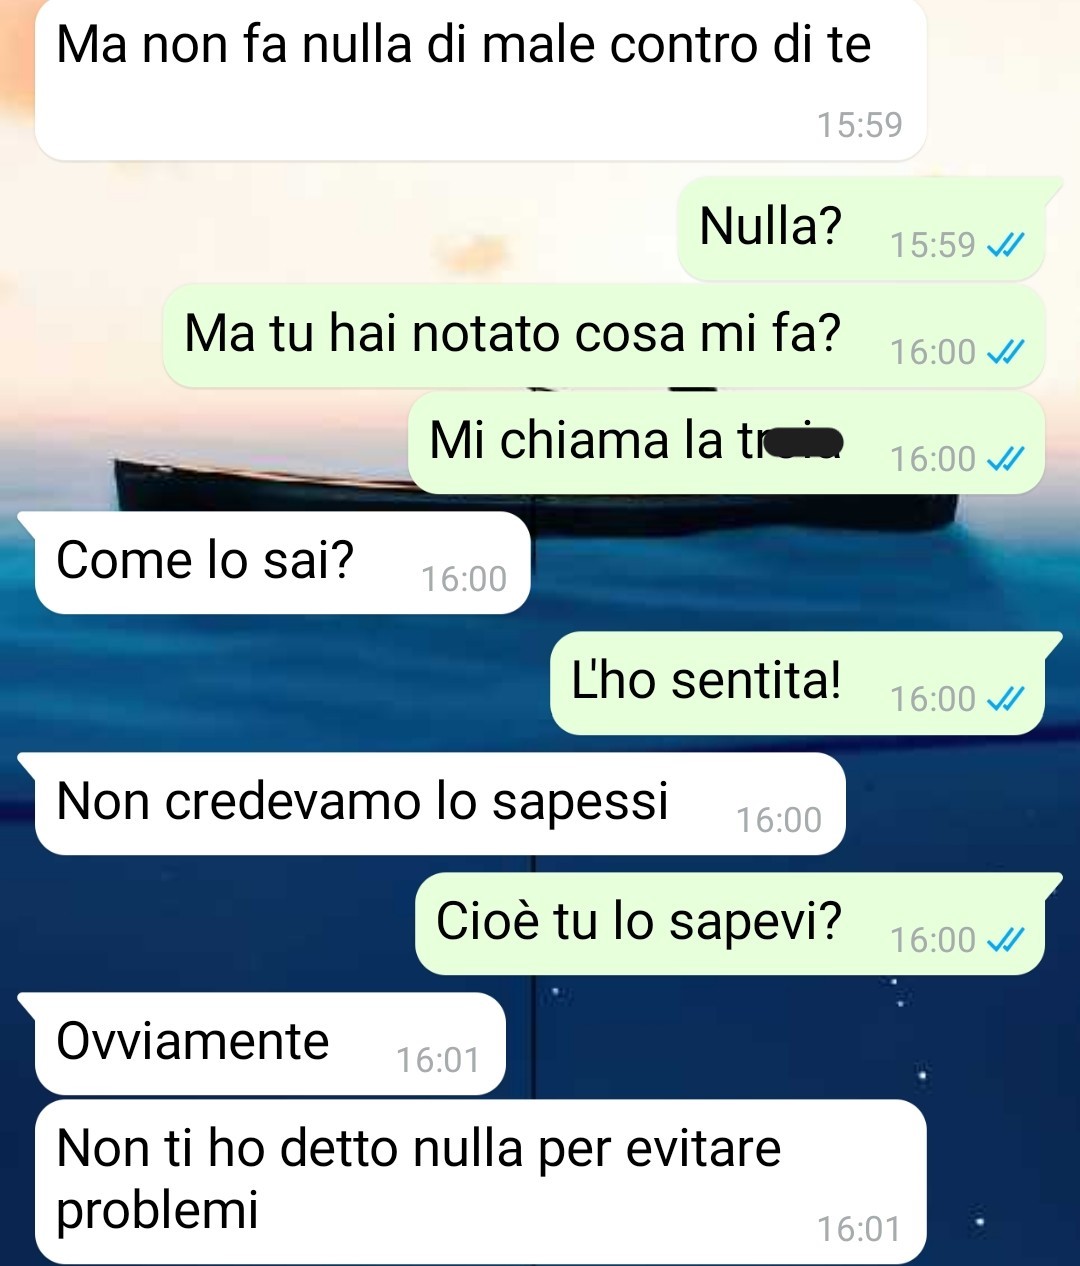Screen dimensions: 1080x1266
Task: Select the 'Ma tu hai notato cosa mi fa?' bubble
Action: pyautogui.click(x=604, y=335)
